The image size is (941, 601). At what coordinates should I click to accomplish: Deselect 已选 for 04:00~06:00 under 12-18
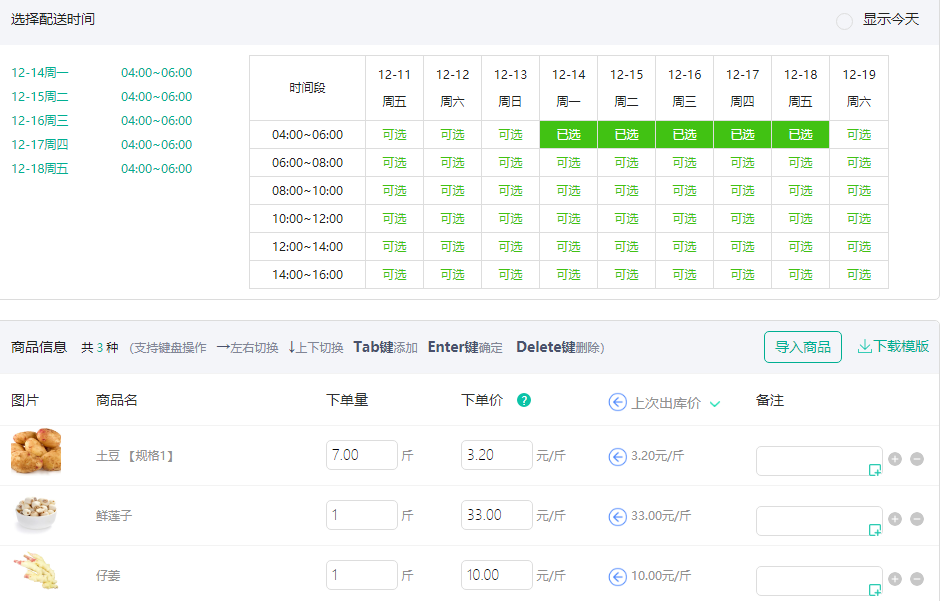(x=800, y=134)
